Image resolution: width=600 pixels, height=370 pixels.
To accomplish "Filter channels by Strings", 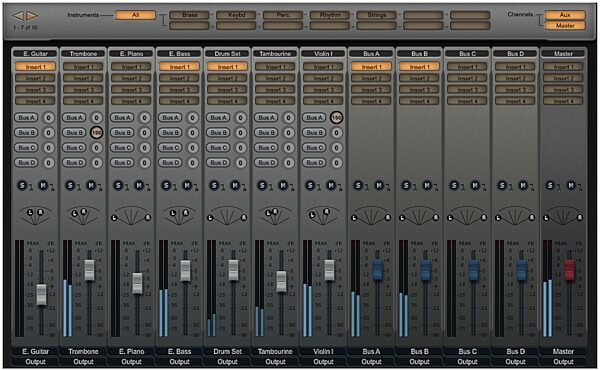I will (377, 15).
